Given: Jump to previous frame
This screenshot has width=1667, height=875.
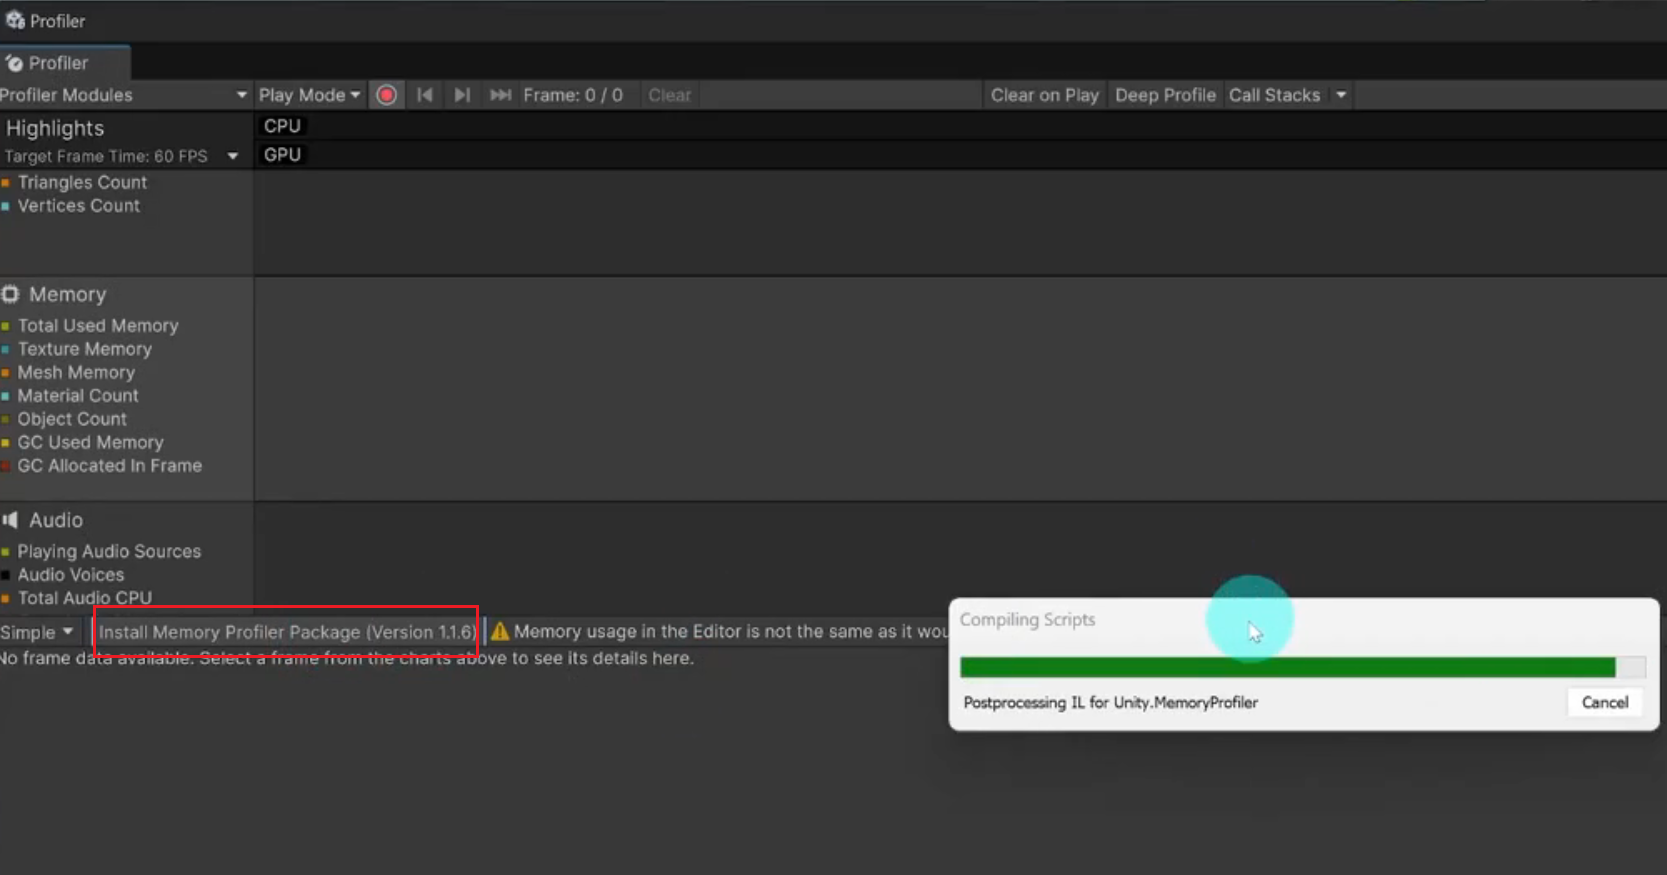Looking at the screenshot, I should click(425, 95).
